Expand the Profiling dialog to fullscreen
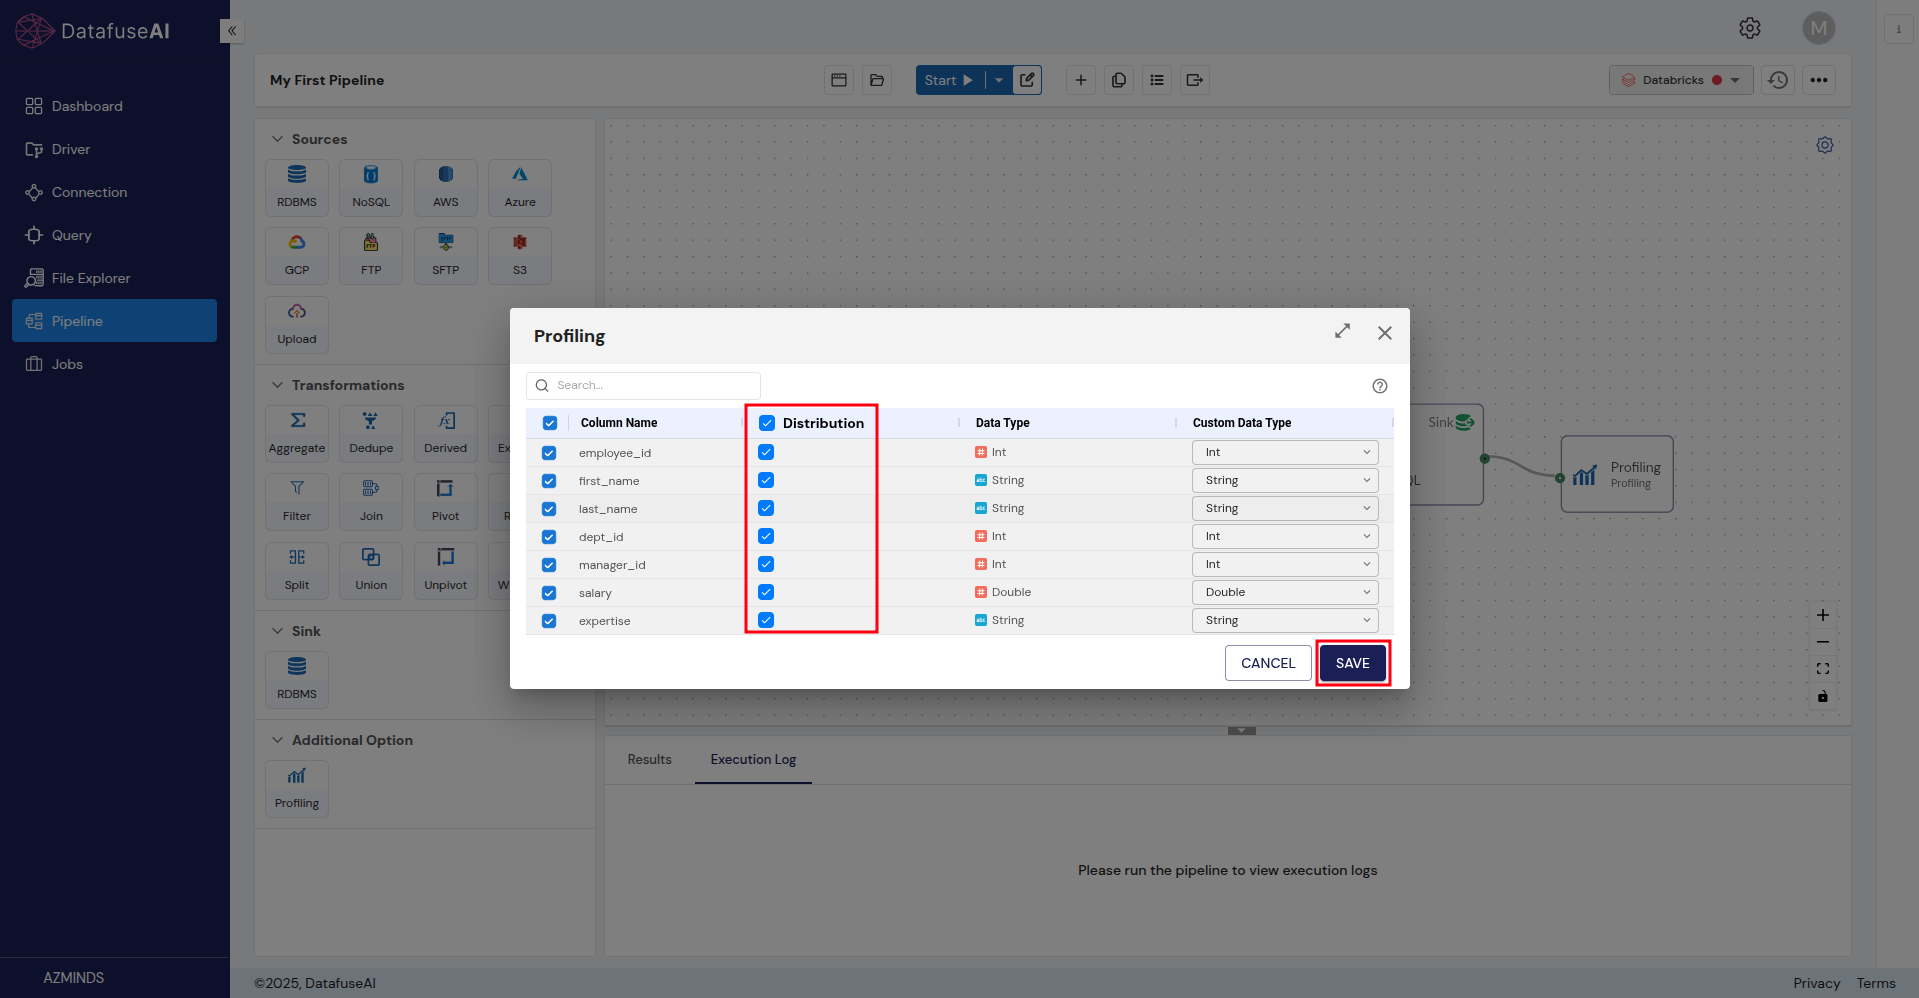Viewport: 1919px width, 998px height. pyautogui.click(x=1342, y=332)
